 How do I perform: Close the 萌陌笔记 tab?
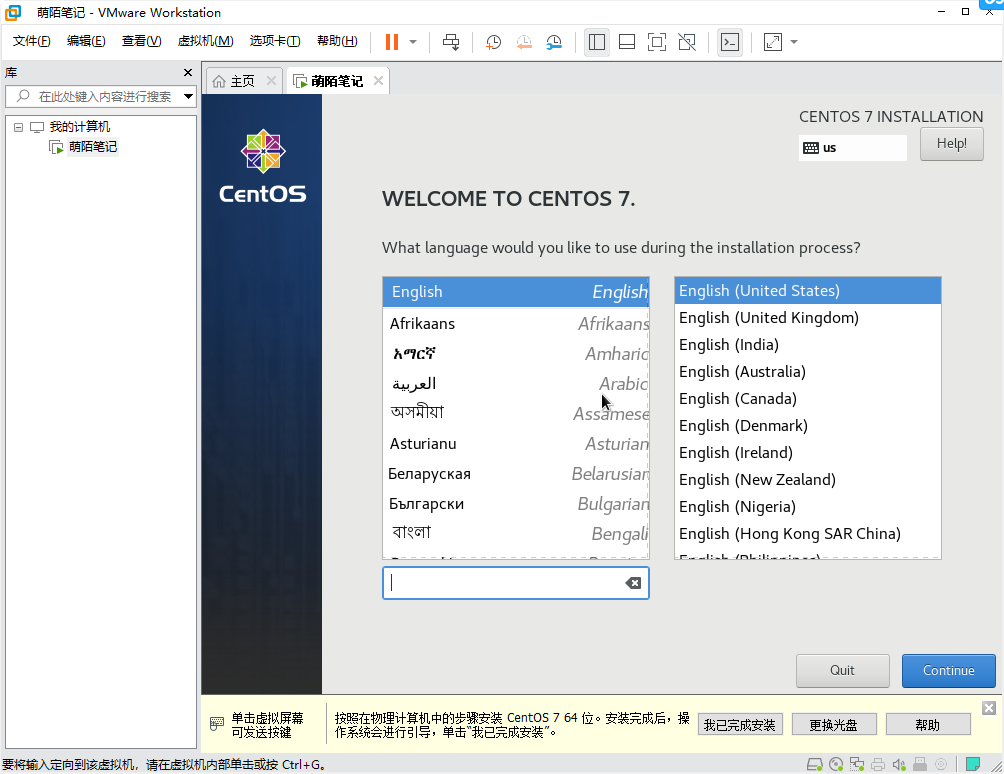click(x=378, y=81)
